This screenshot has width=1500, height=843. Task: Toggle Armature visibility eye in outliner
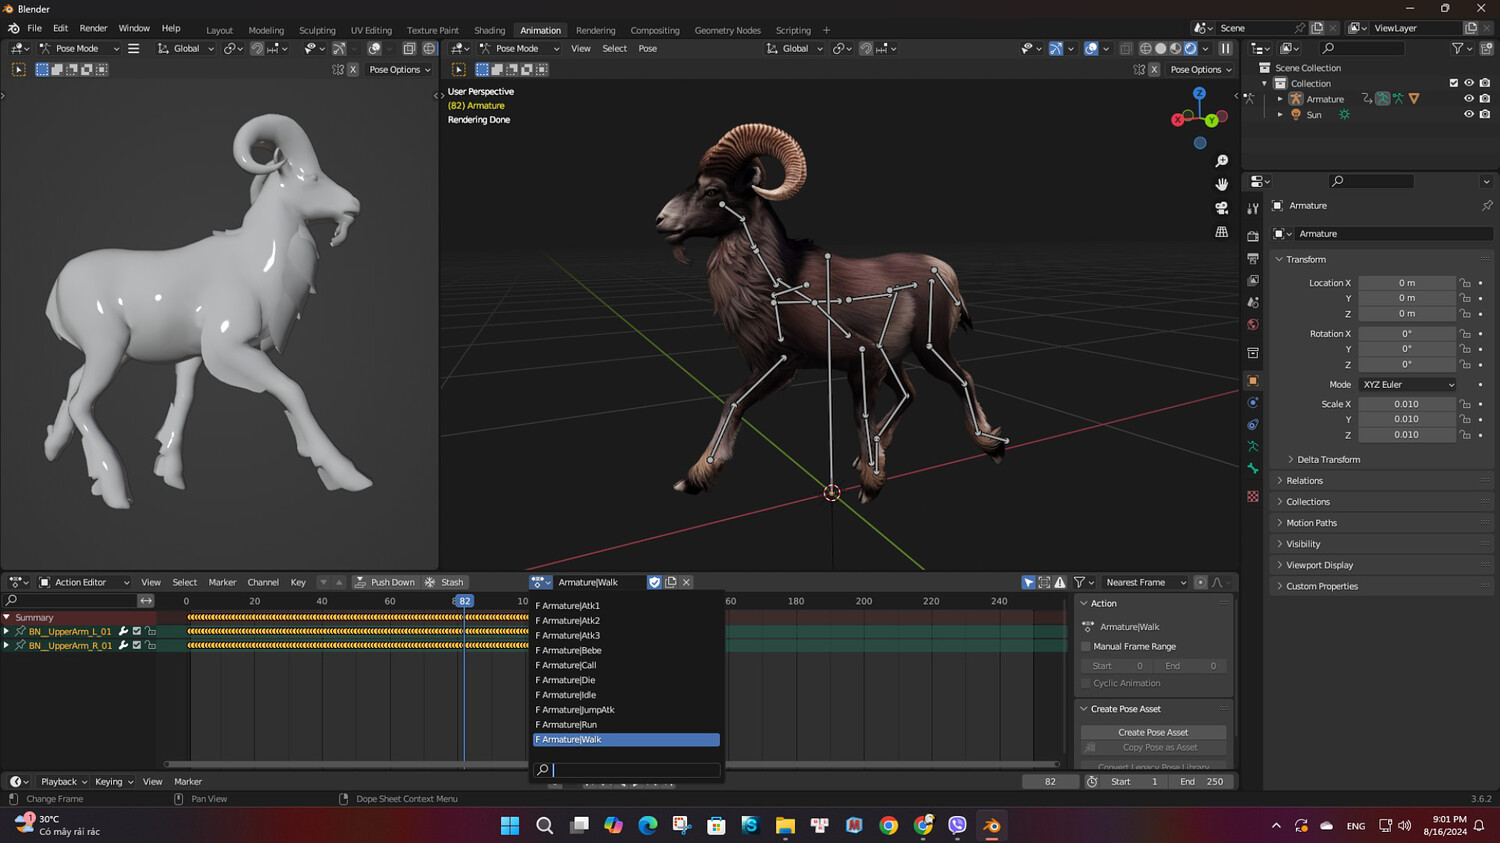[x=1468, y=99]
